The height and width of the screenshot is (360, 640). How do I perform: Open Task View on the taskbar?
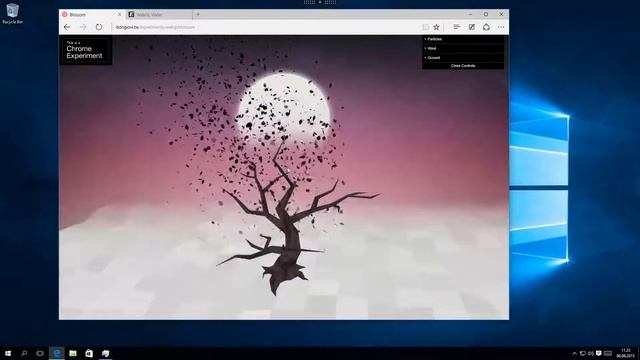click(x=40, y=353)
